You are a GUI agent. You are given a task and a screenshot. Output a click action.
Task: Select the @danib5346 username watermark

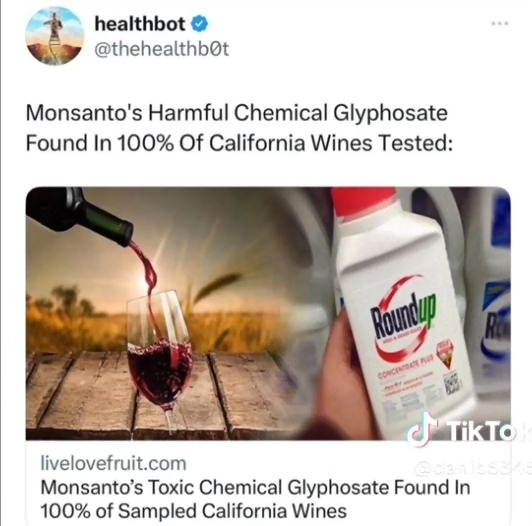(x=473, y=469)
